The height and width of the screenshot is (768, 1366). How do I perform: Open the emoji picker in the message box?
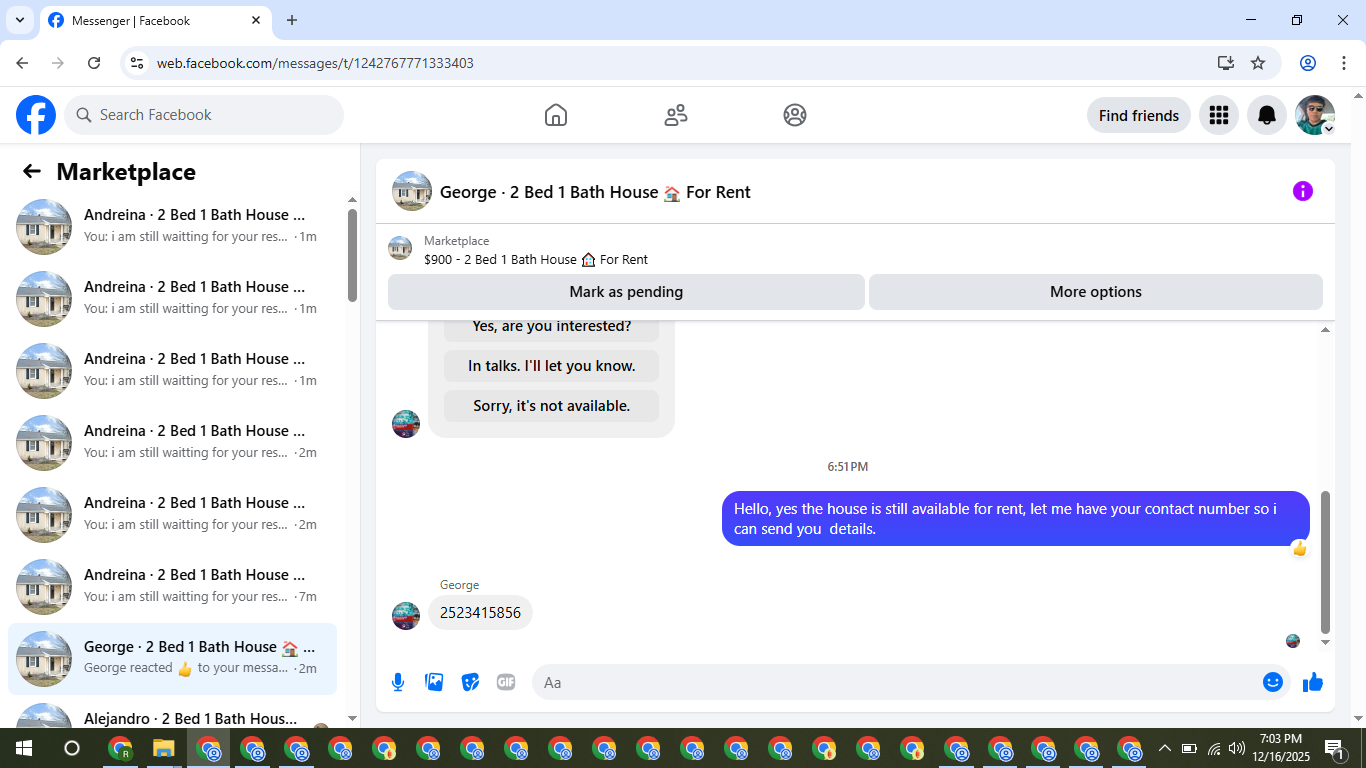pyautogui.click(x=1273, y=682)
